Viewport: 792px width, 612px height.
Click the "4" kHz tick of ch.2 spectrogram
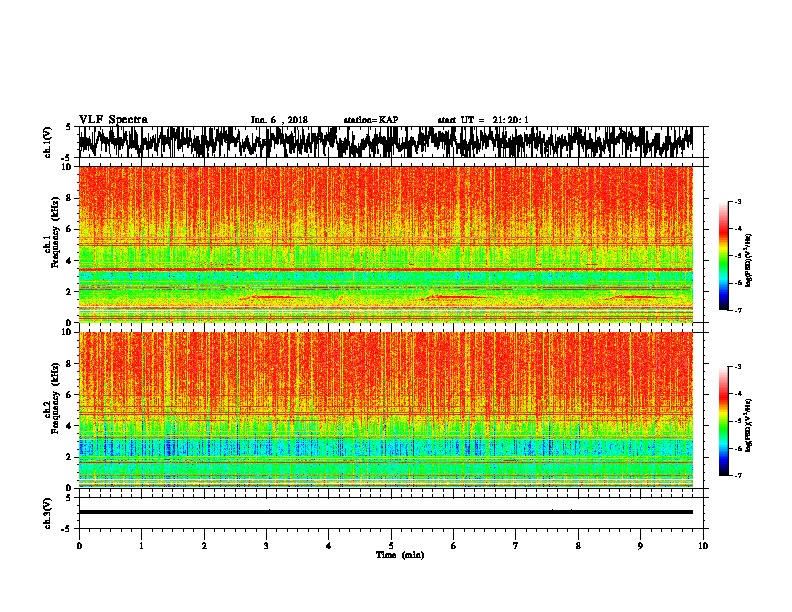(71, 426)
